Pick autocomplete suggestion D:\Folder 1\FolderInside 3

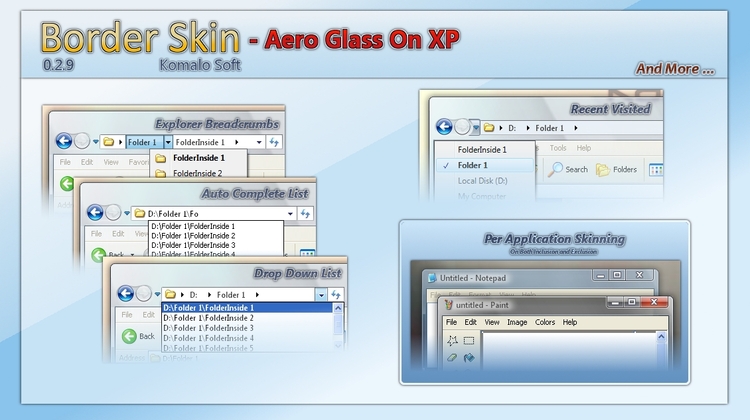[x=193, y=245]
